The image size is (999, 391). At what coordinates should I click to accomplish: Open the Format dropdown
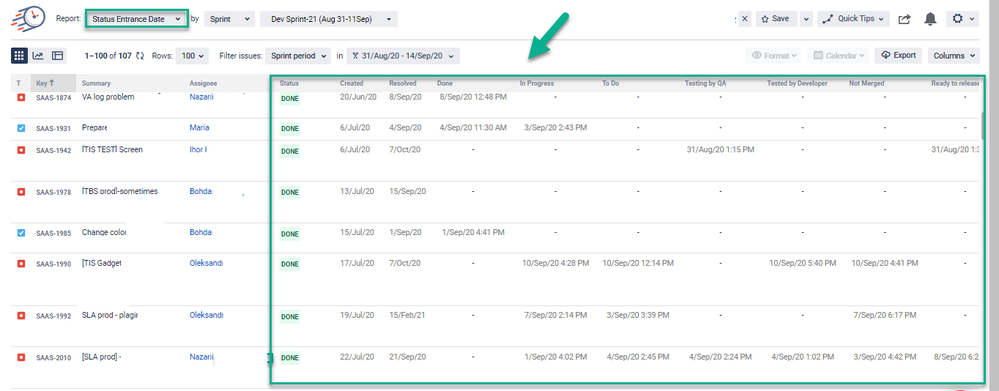[774, 56]
